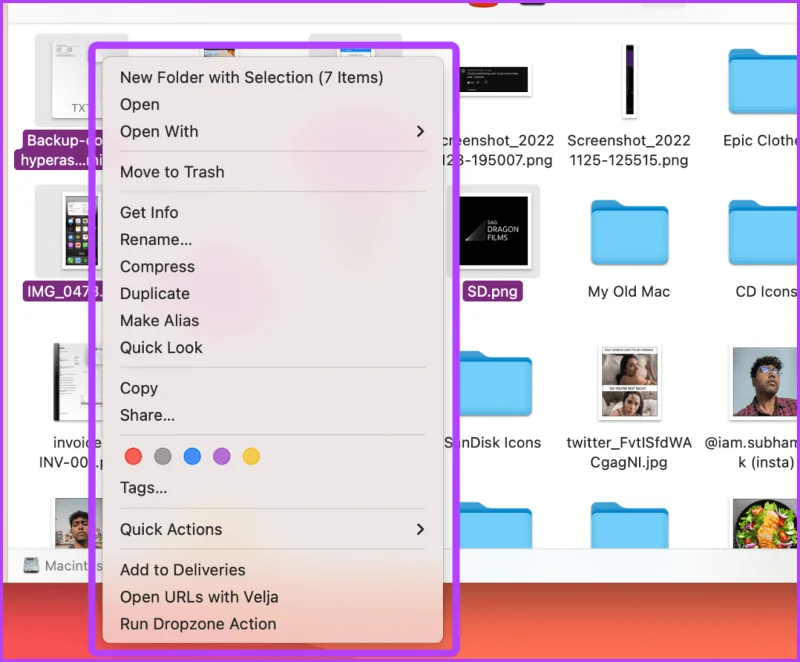Select the CD Icons folder
The width and height of the screenshot is (800, 662).
(764, 233)
